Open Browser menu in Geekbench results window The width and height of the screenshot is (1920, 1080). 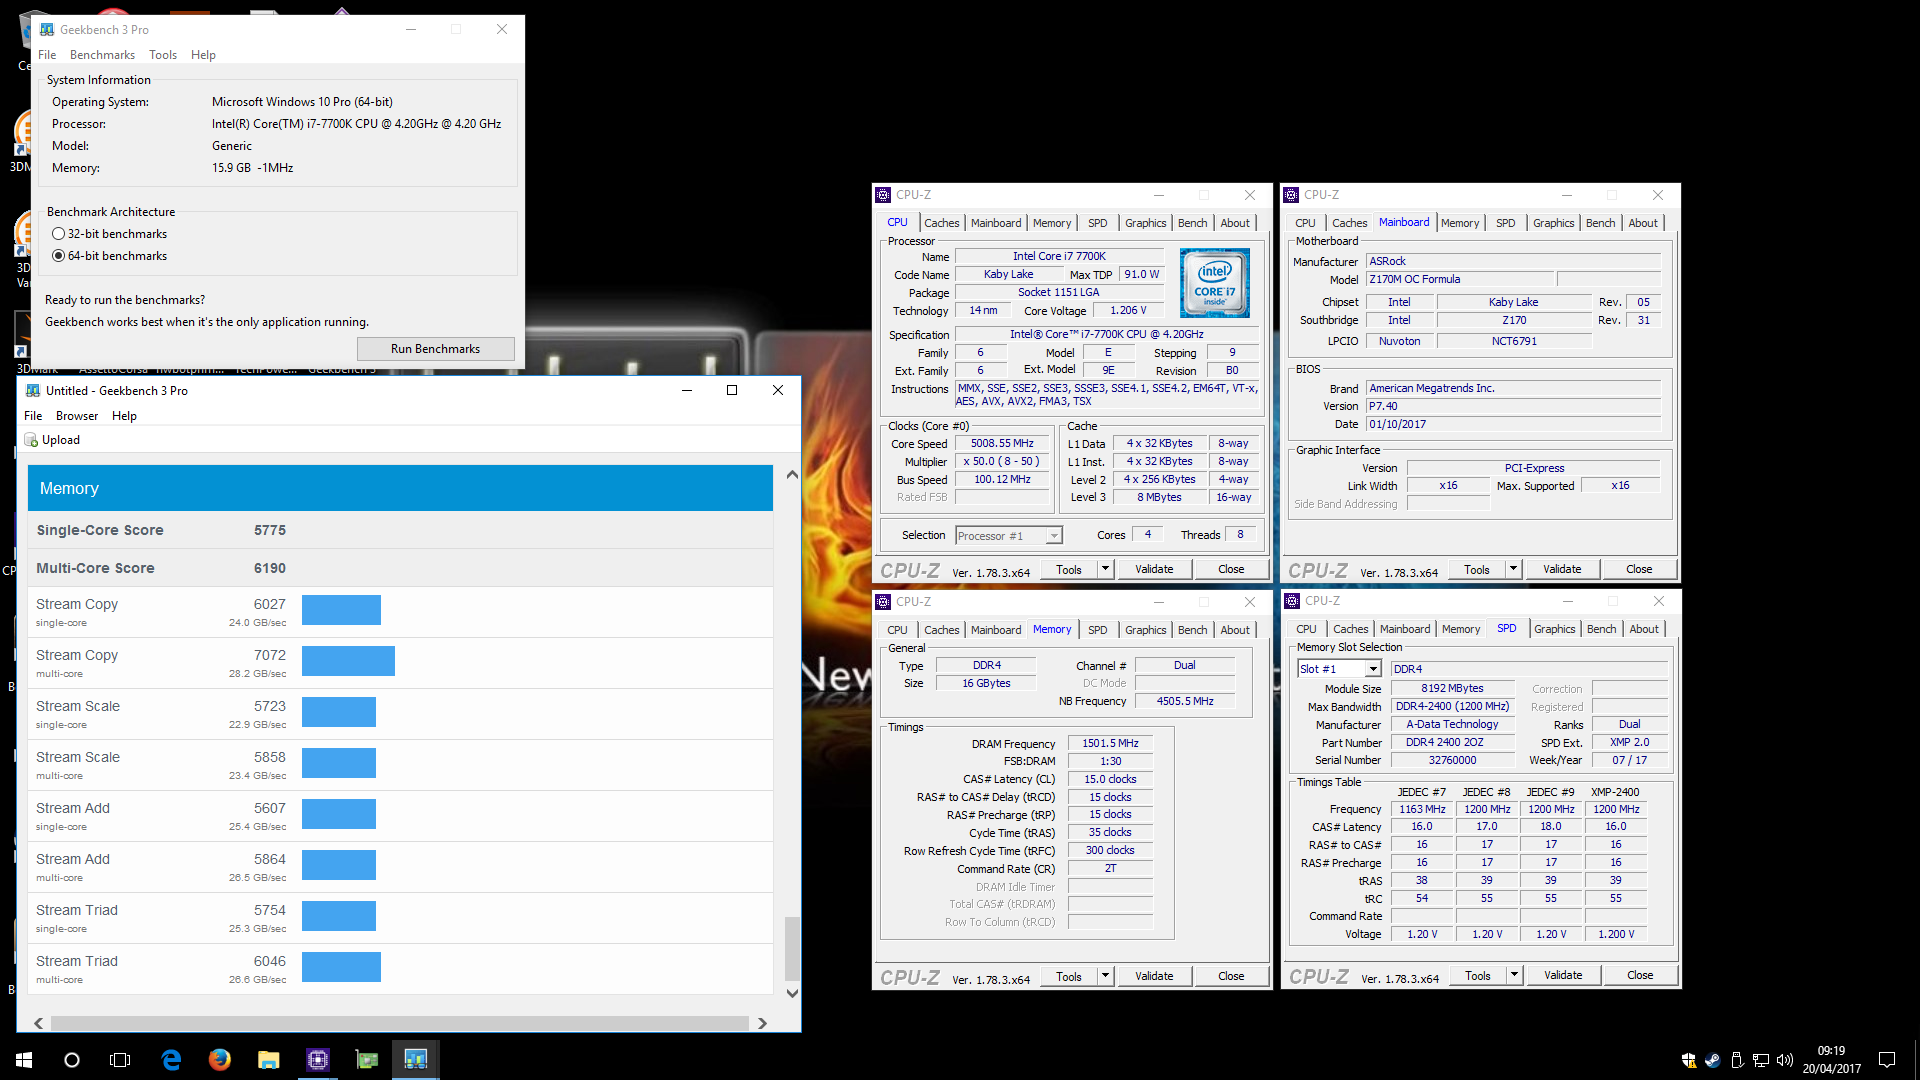pyautogui.click(x=77, y=416)
